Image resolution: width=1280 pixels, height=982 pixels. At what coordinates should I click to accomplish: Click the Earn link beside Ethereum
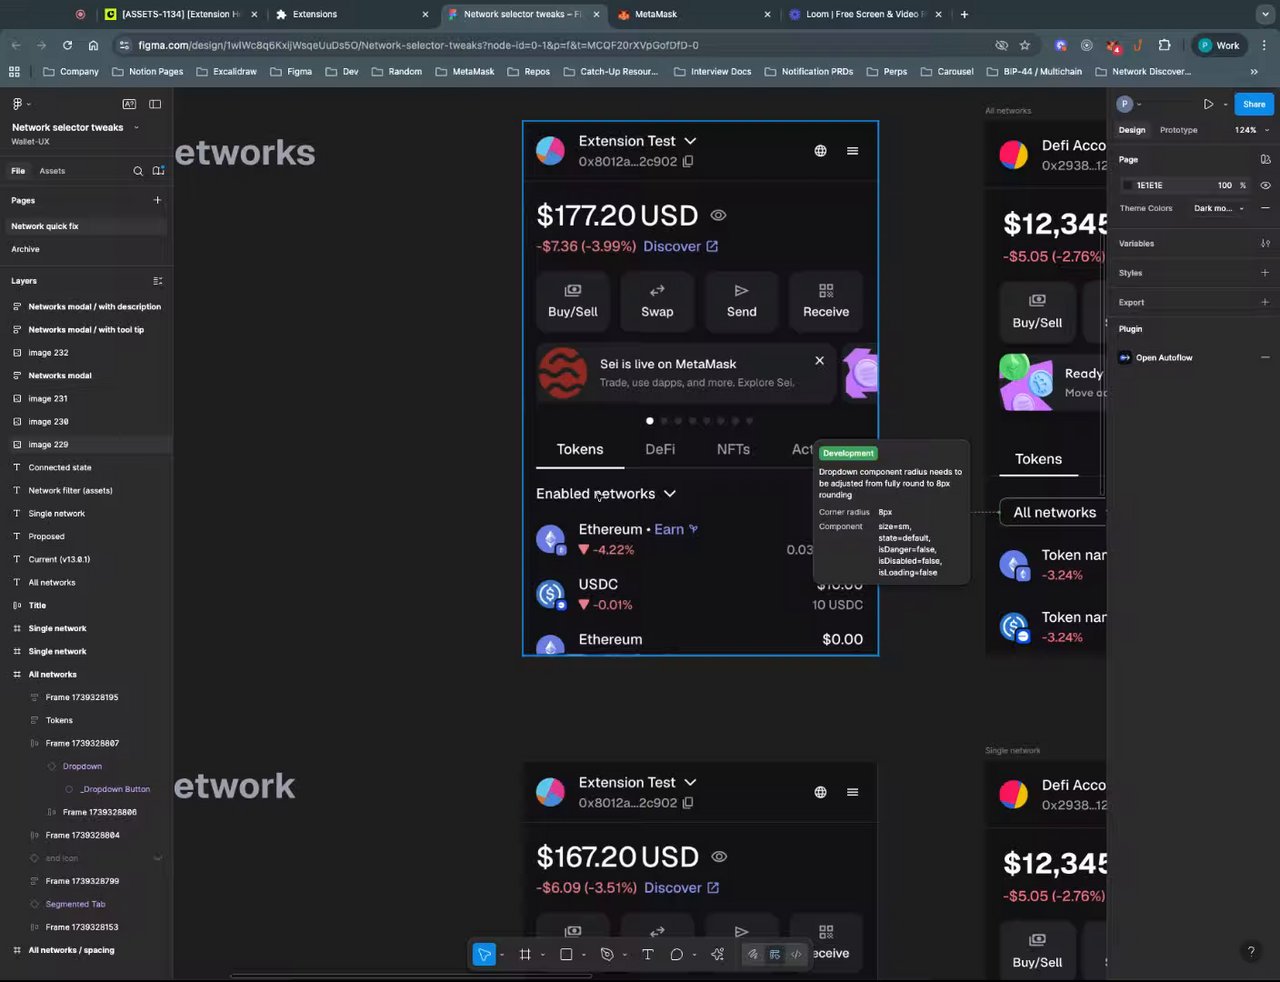676,529
